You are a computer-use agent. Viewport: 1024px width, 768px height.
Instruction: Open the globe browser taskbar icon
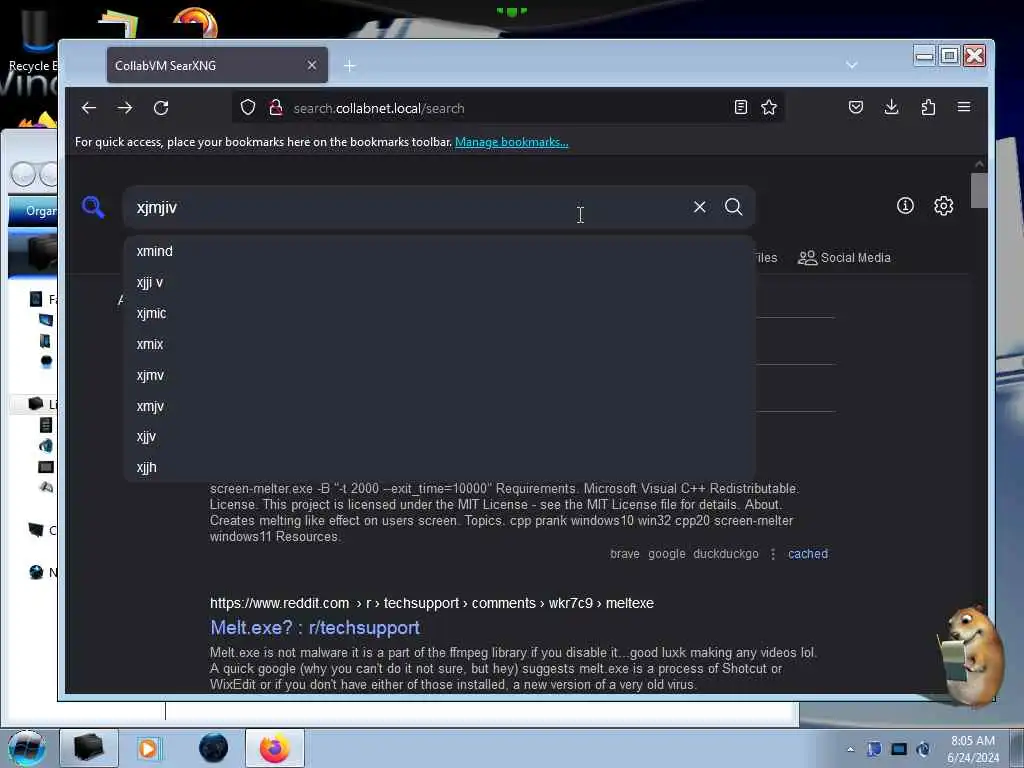click(214, 748)
